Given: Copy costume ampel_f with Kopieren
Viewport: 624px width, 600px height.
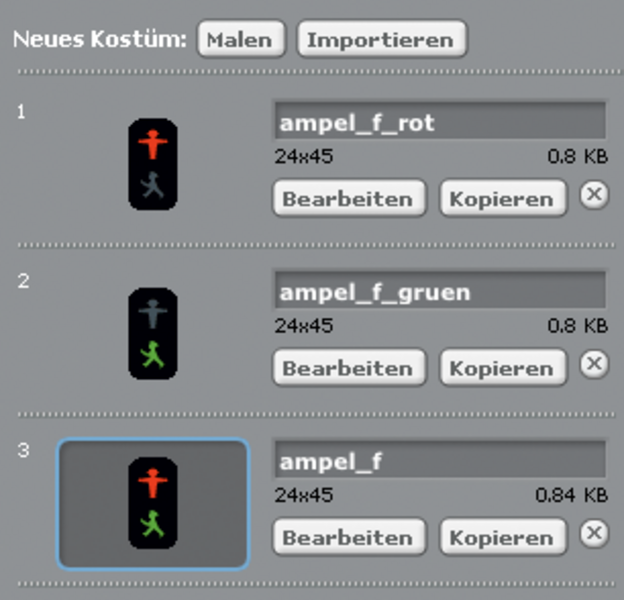Looking at the screenshot, I should pos(501,537).
